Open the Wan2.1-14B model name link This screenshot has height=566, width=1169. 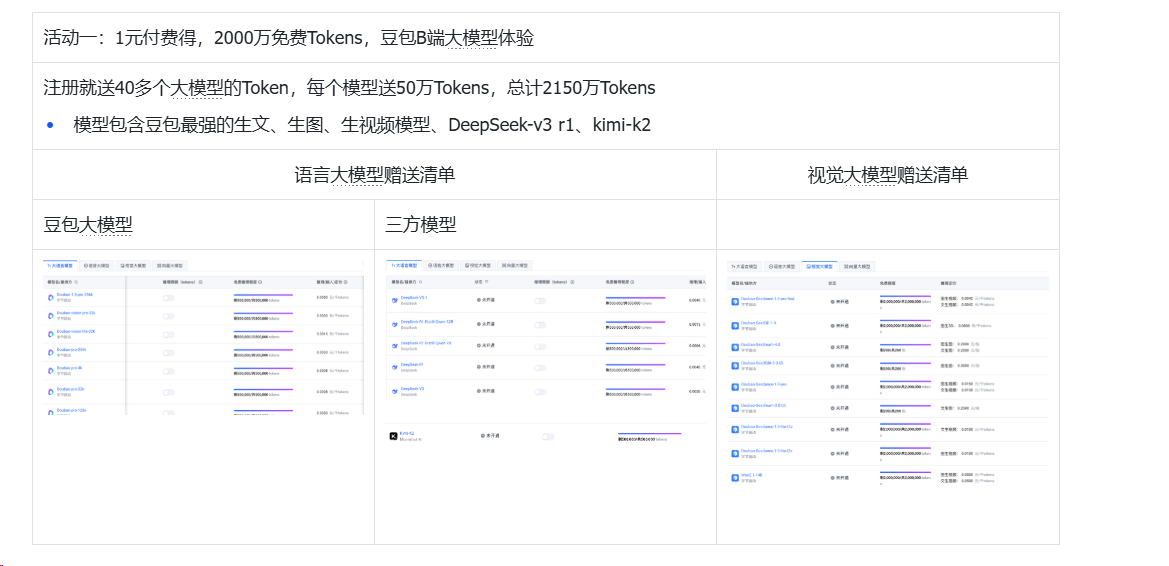click(x=752, y=475)
